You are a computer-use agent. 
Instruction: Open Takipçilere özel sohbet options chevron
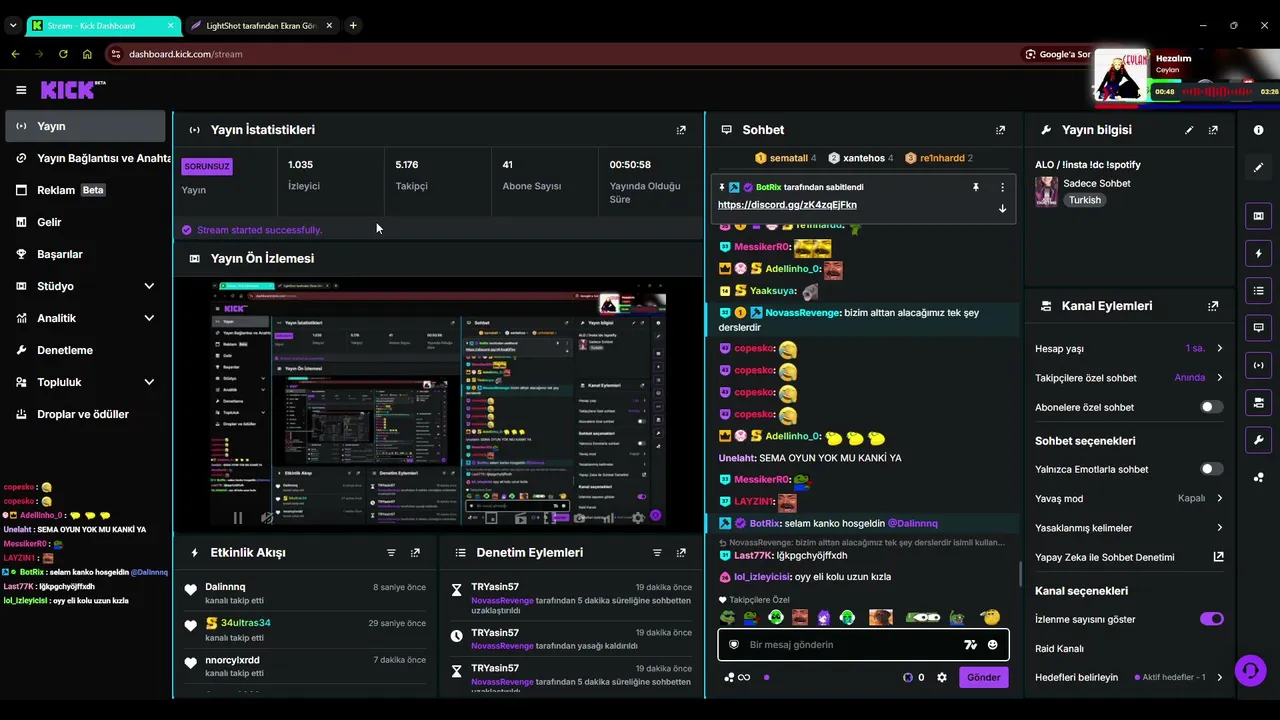1219,378
